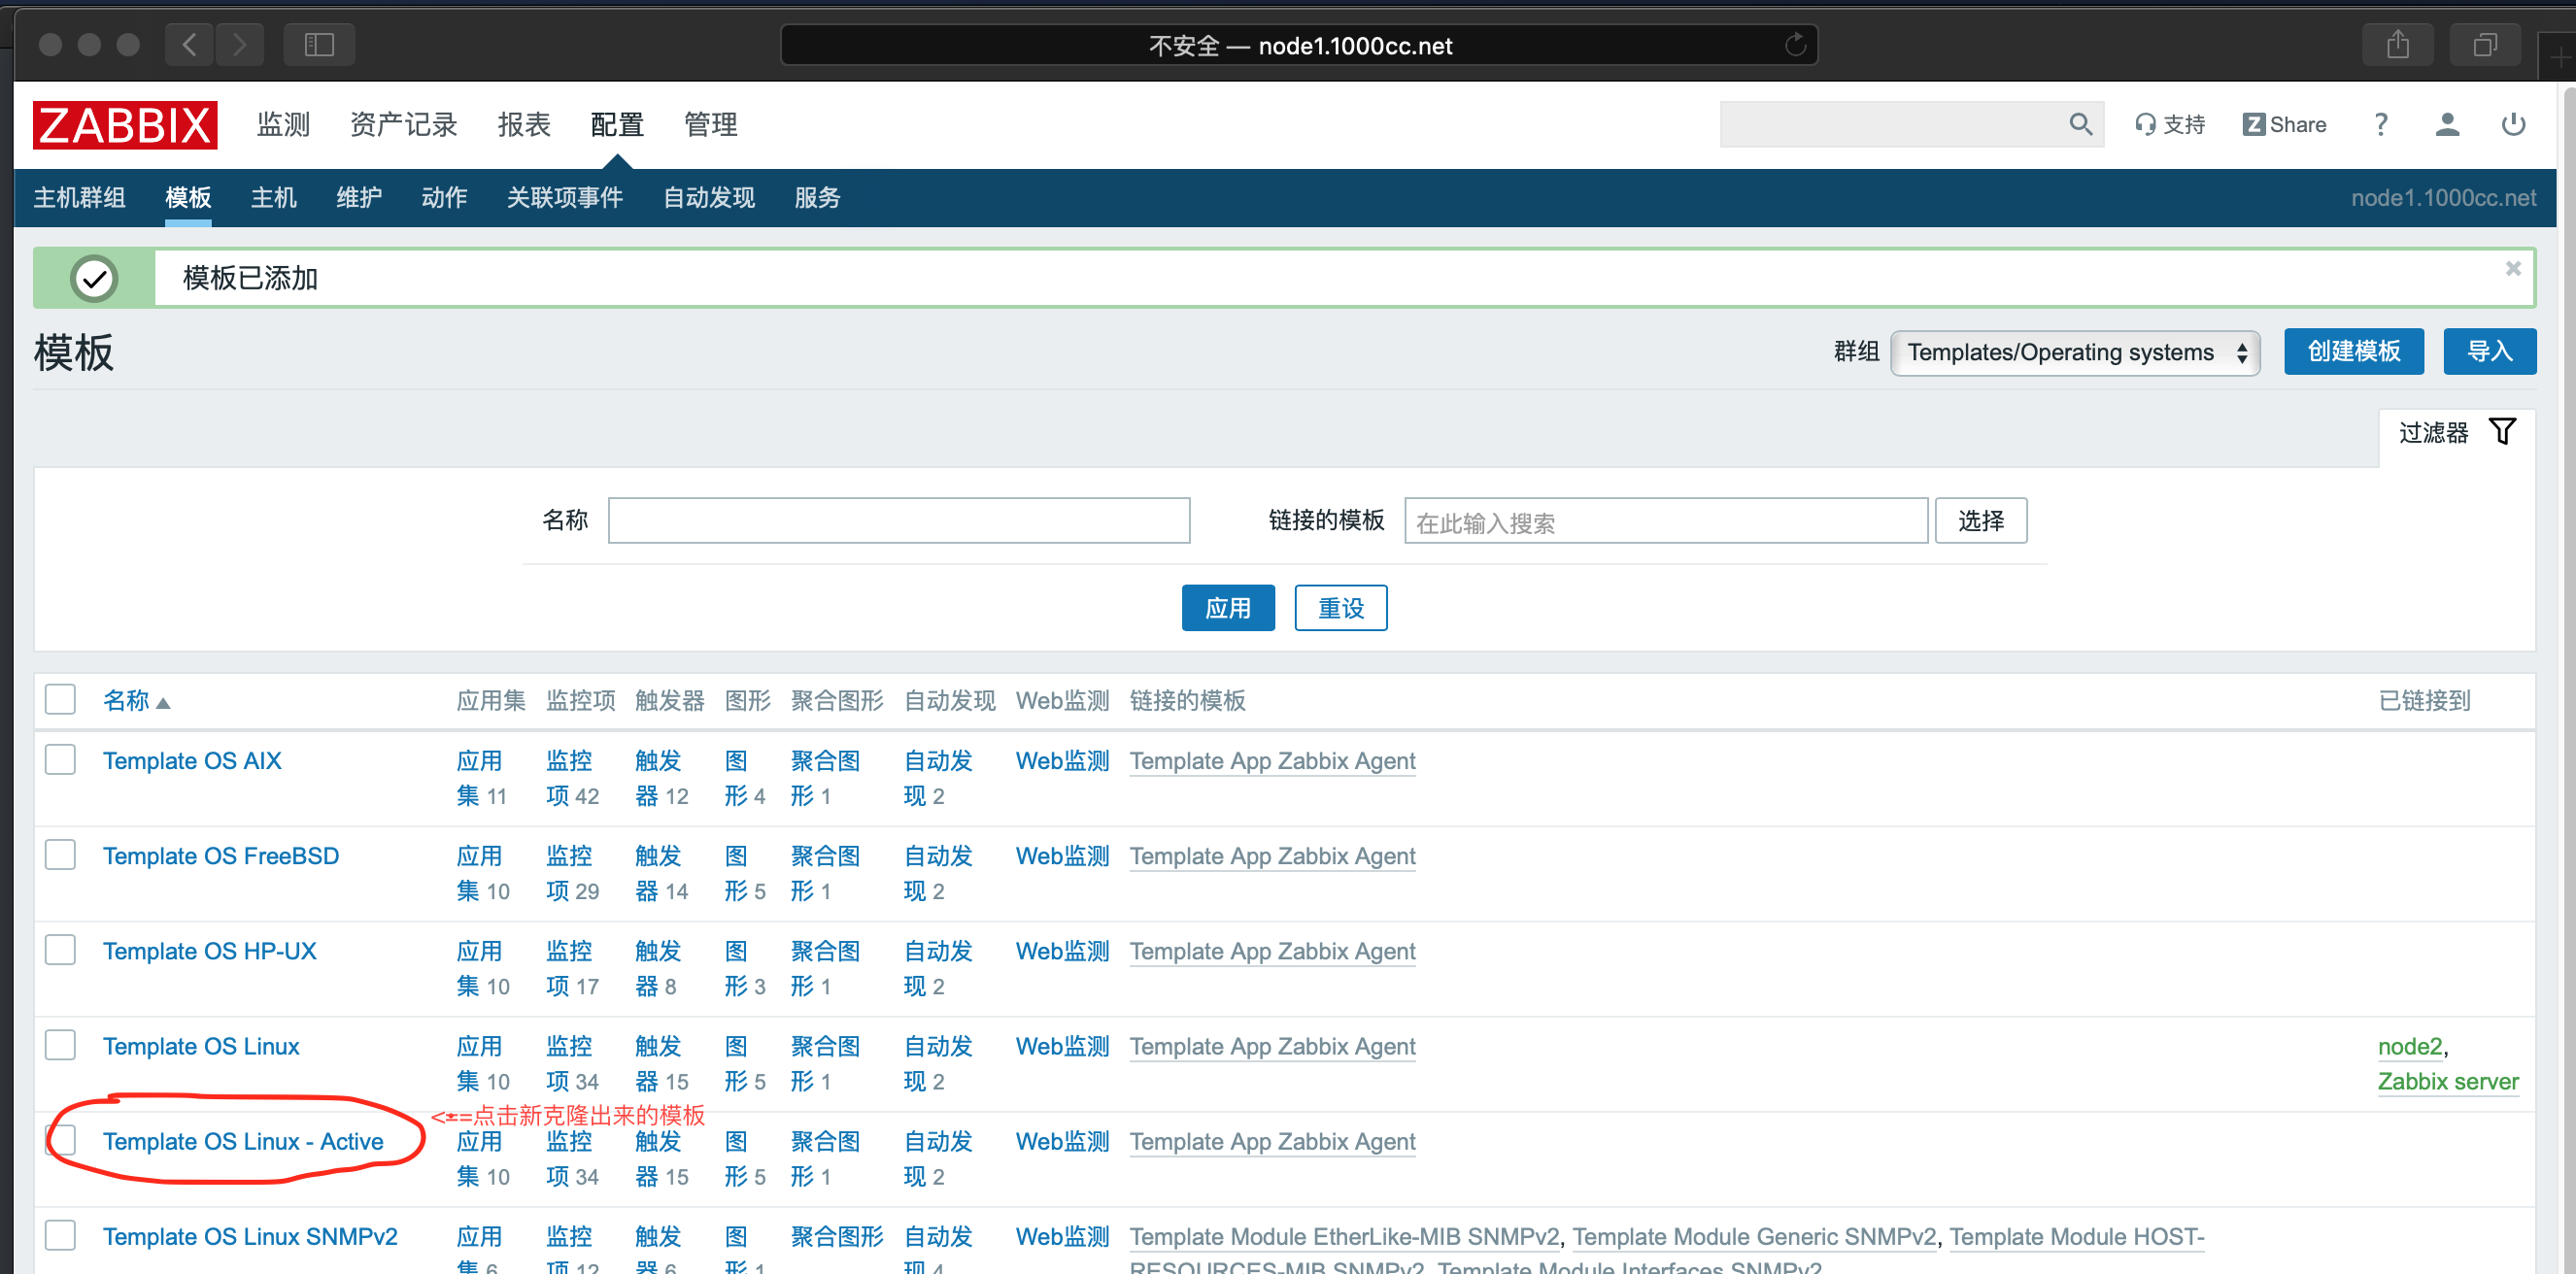Open Template OS Linux - Active link
The width and height of the screenshot is (2576, 1274).
click(243, 1141)
